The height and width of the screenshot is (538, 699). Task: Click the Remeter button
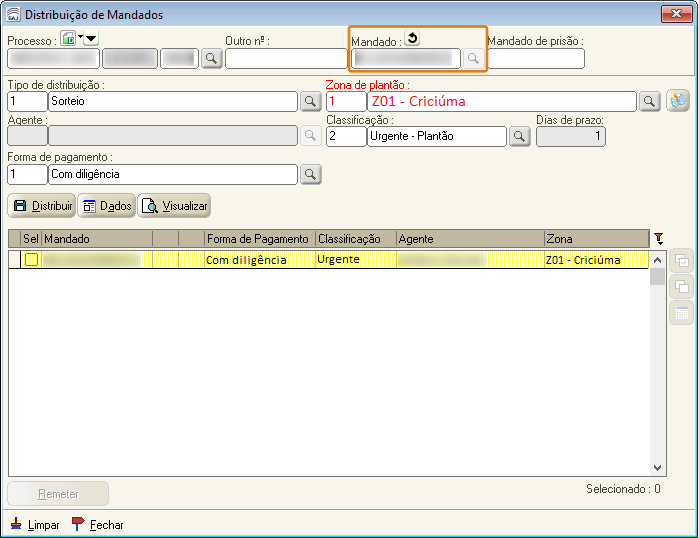pyautogui.click(x=58, y=494)
